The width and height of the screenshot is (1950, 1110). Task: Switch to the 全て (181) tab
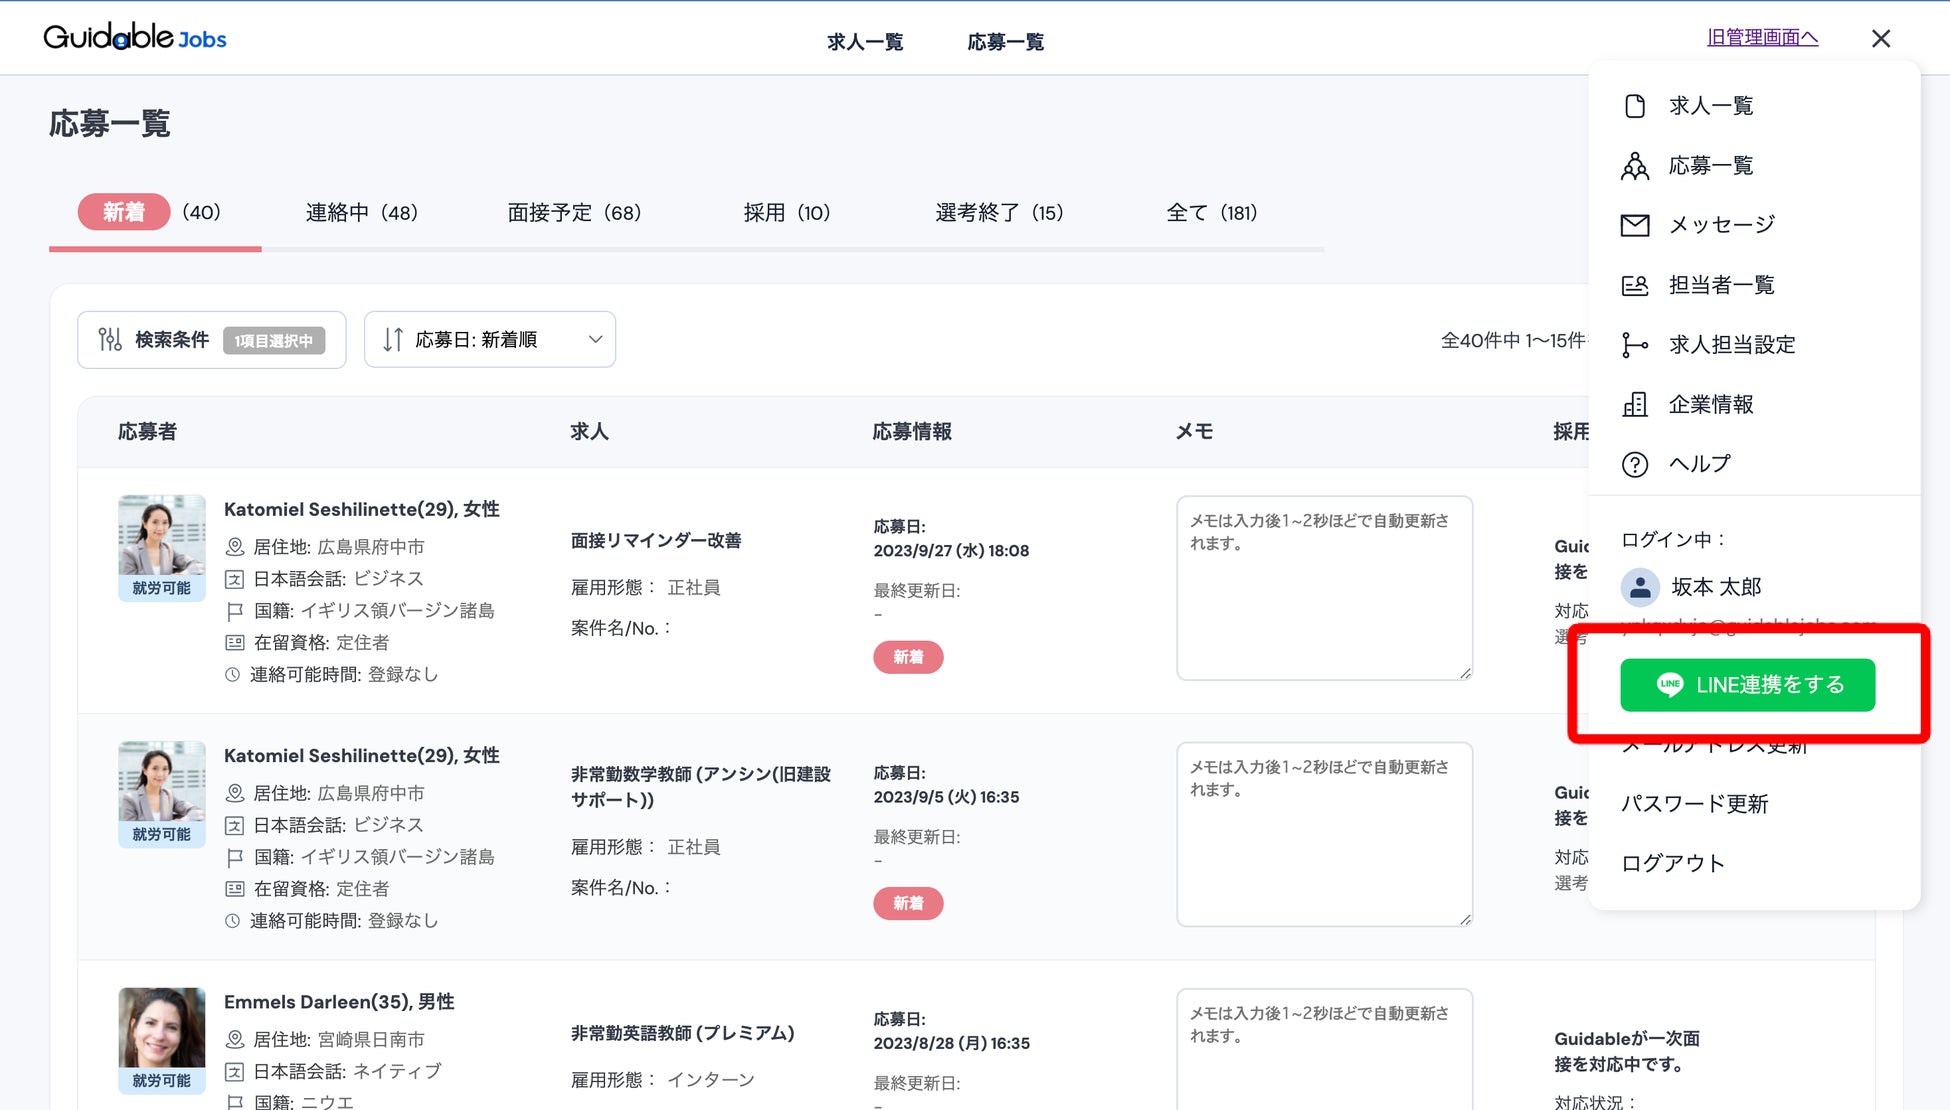pos(1212,212)
